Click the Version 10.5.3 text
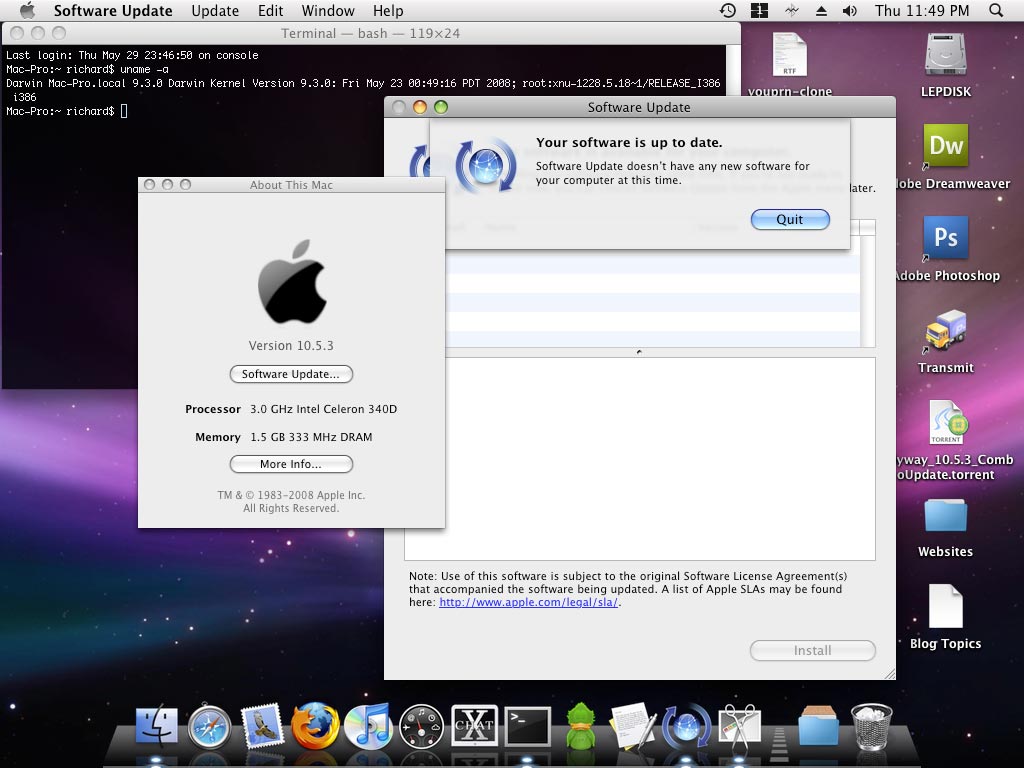 291,345
